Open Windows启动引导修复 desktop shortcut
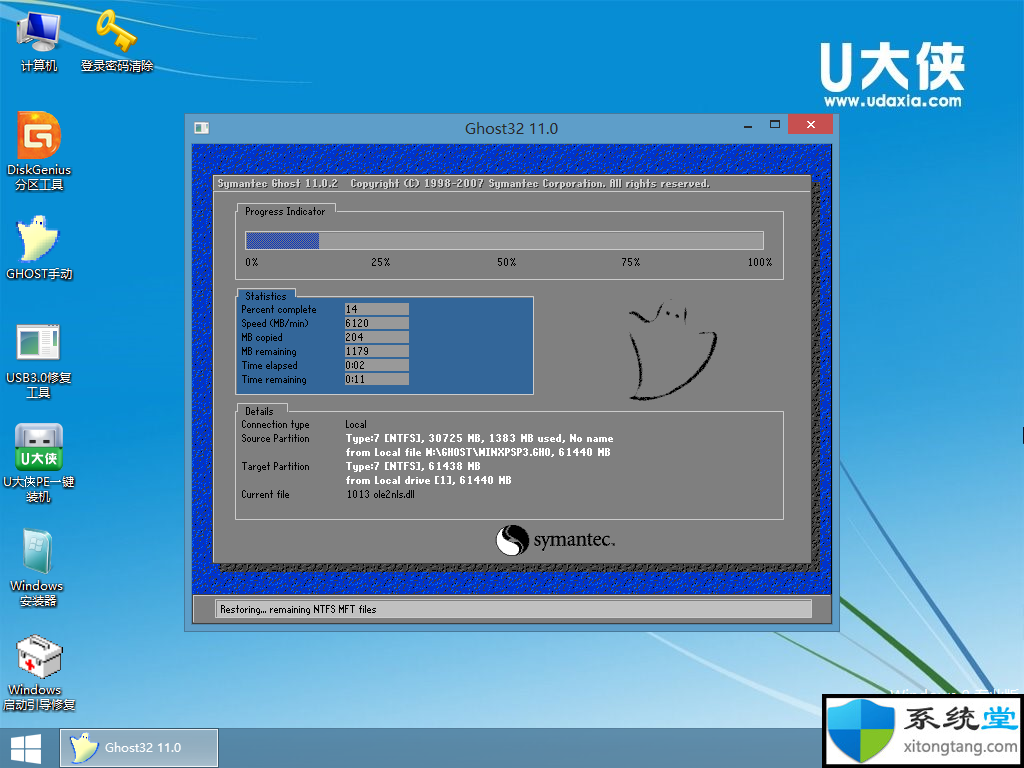The image size is (1024, 768). (39, 672)
